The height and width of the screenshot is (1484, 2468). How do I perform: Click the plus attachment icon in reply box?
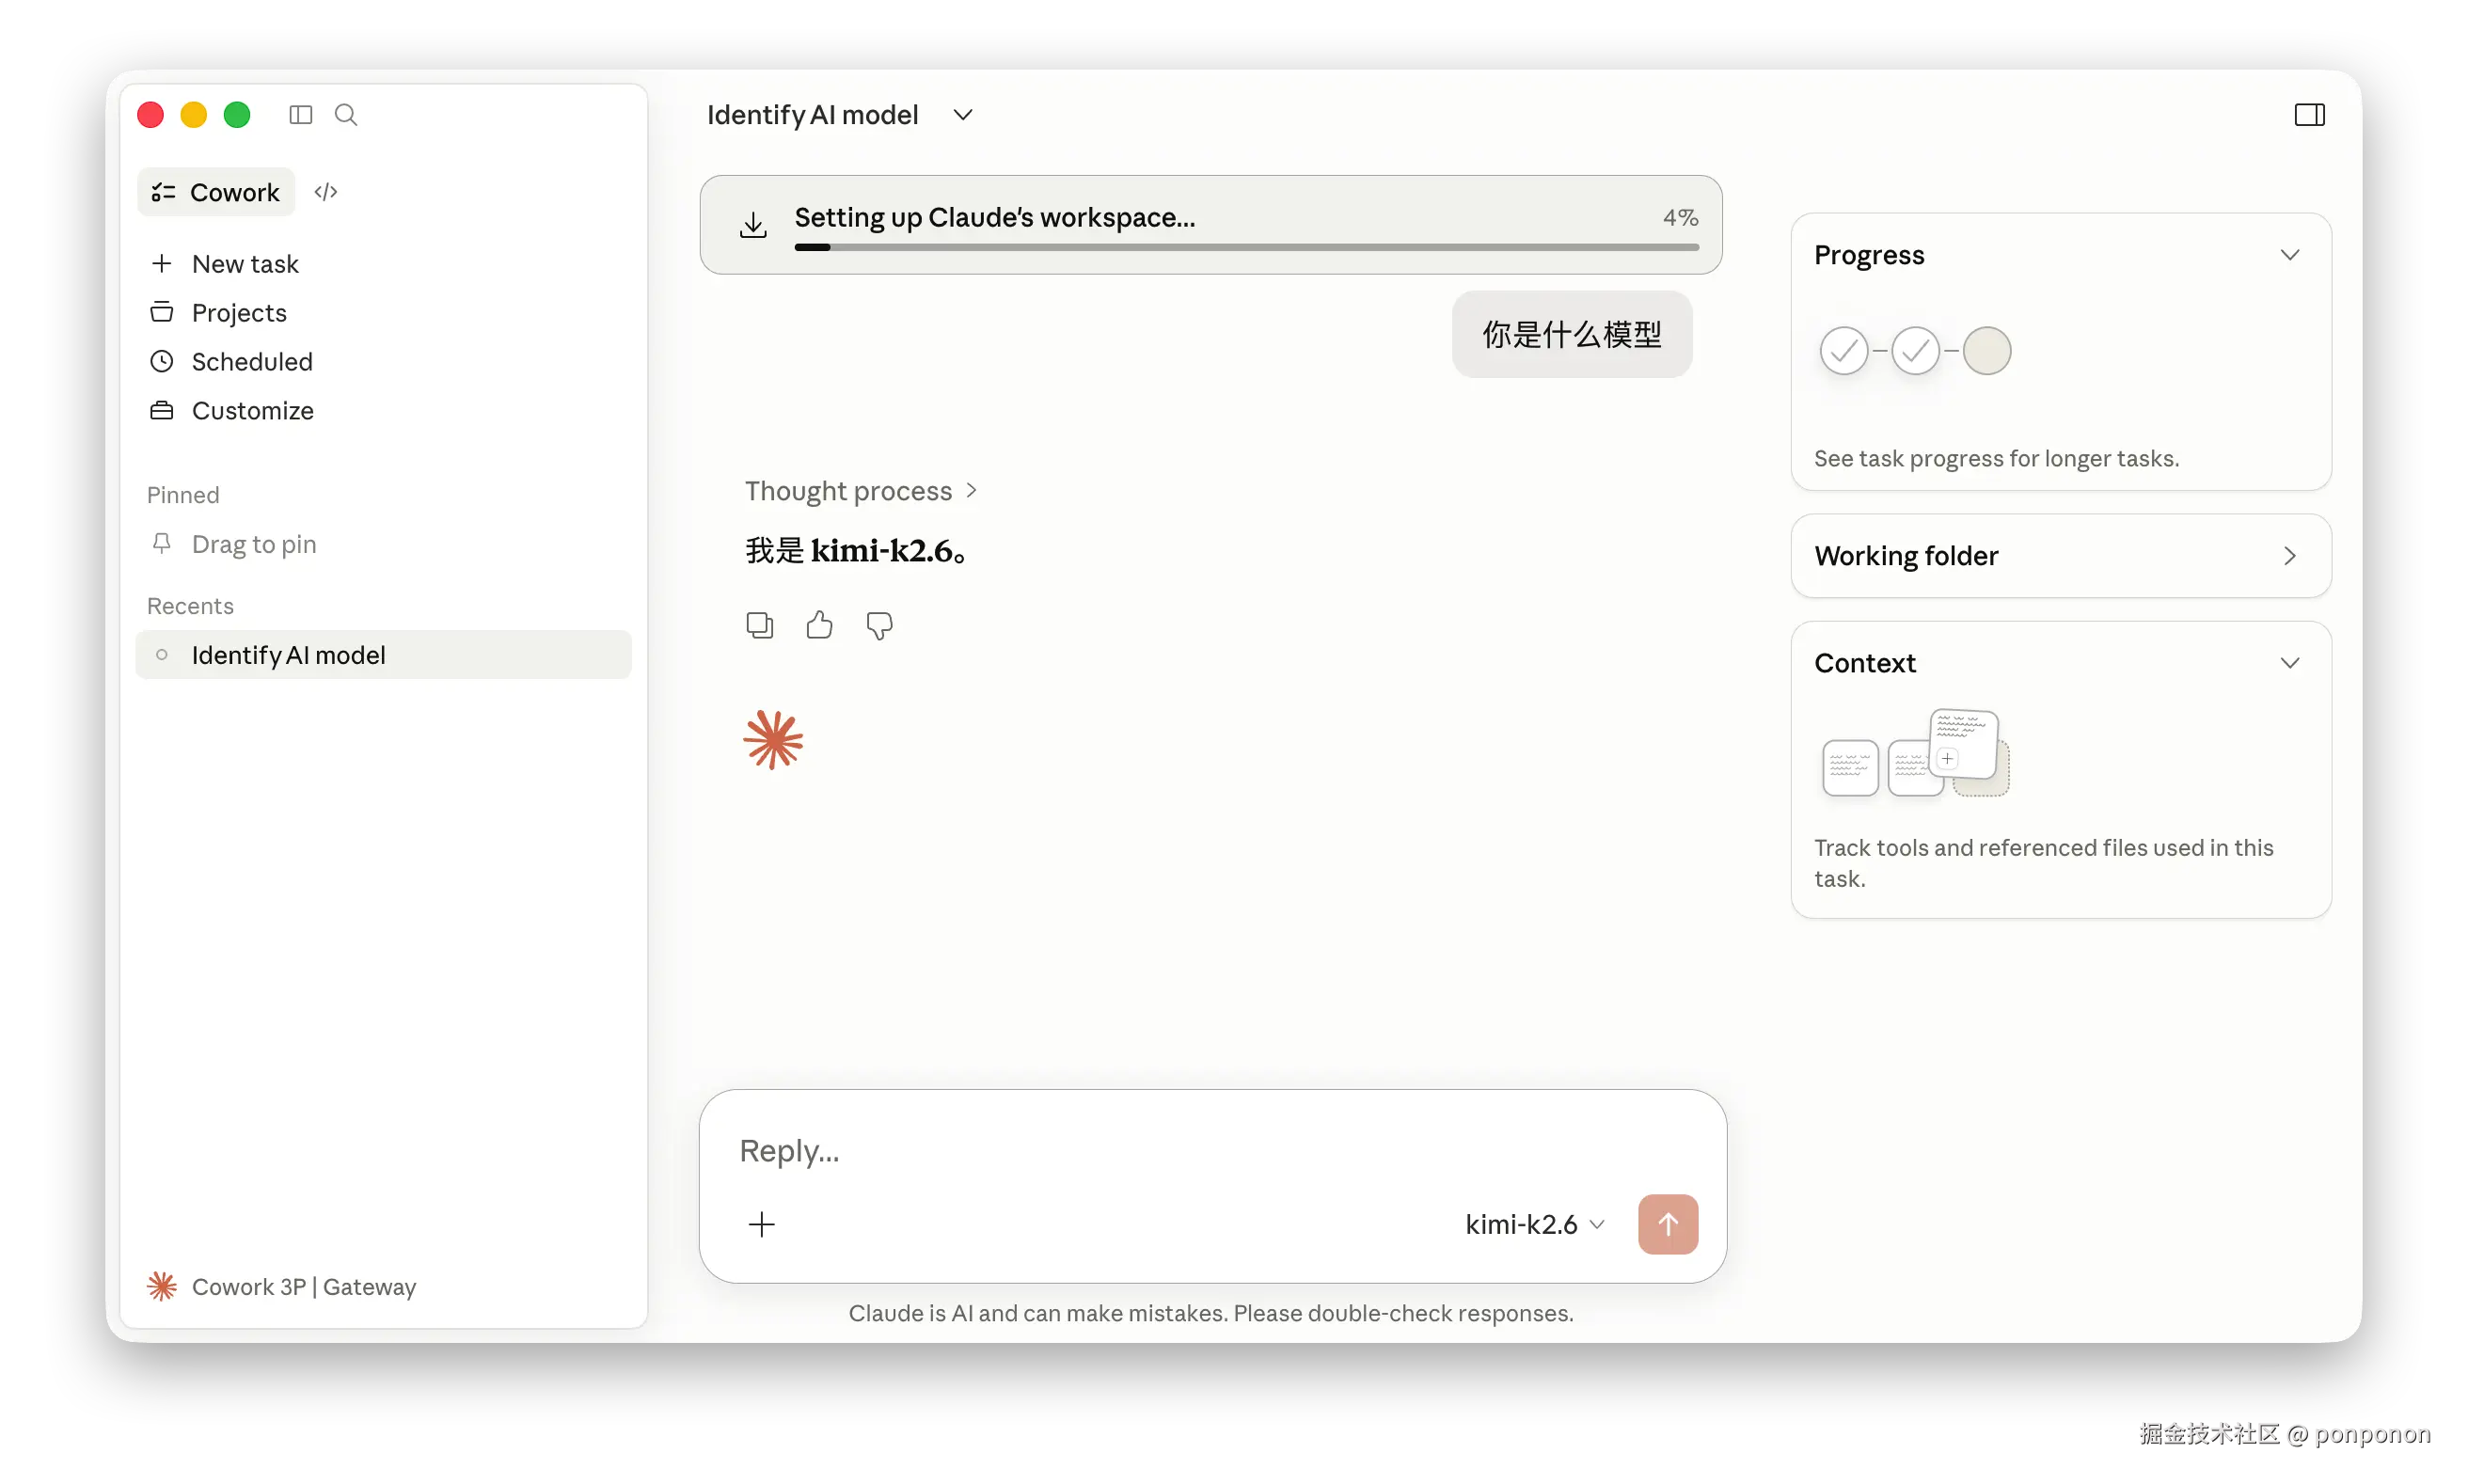coord(762,1224)
